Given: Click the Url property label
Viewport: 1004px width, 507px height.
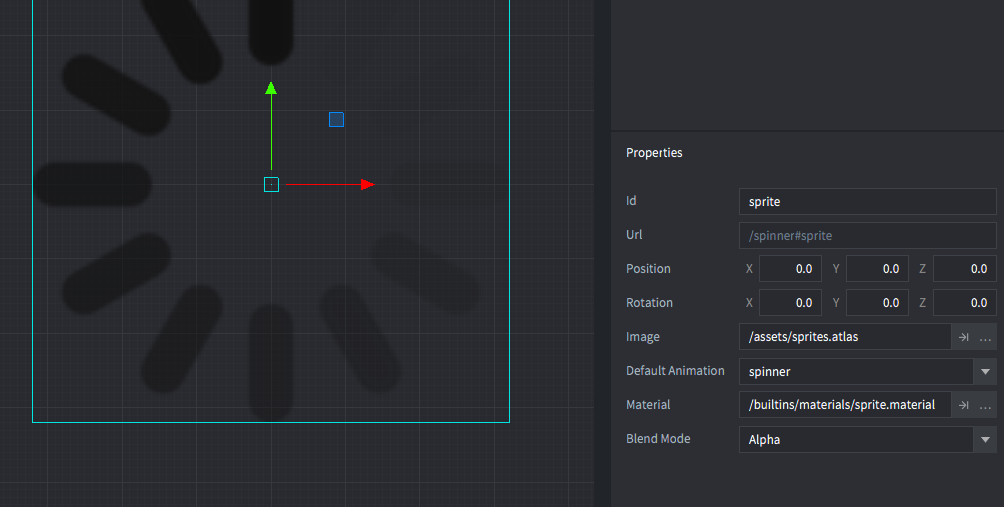Looking at the screenshot, I should [x=633, y=234].
